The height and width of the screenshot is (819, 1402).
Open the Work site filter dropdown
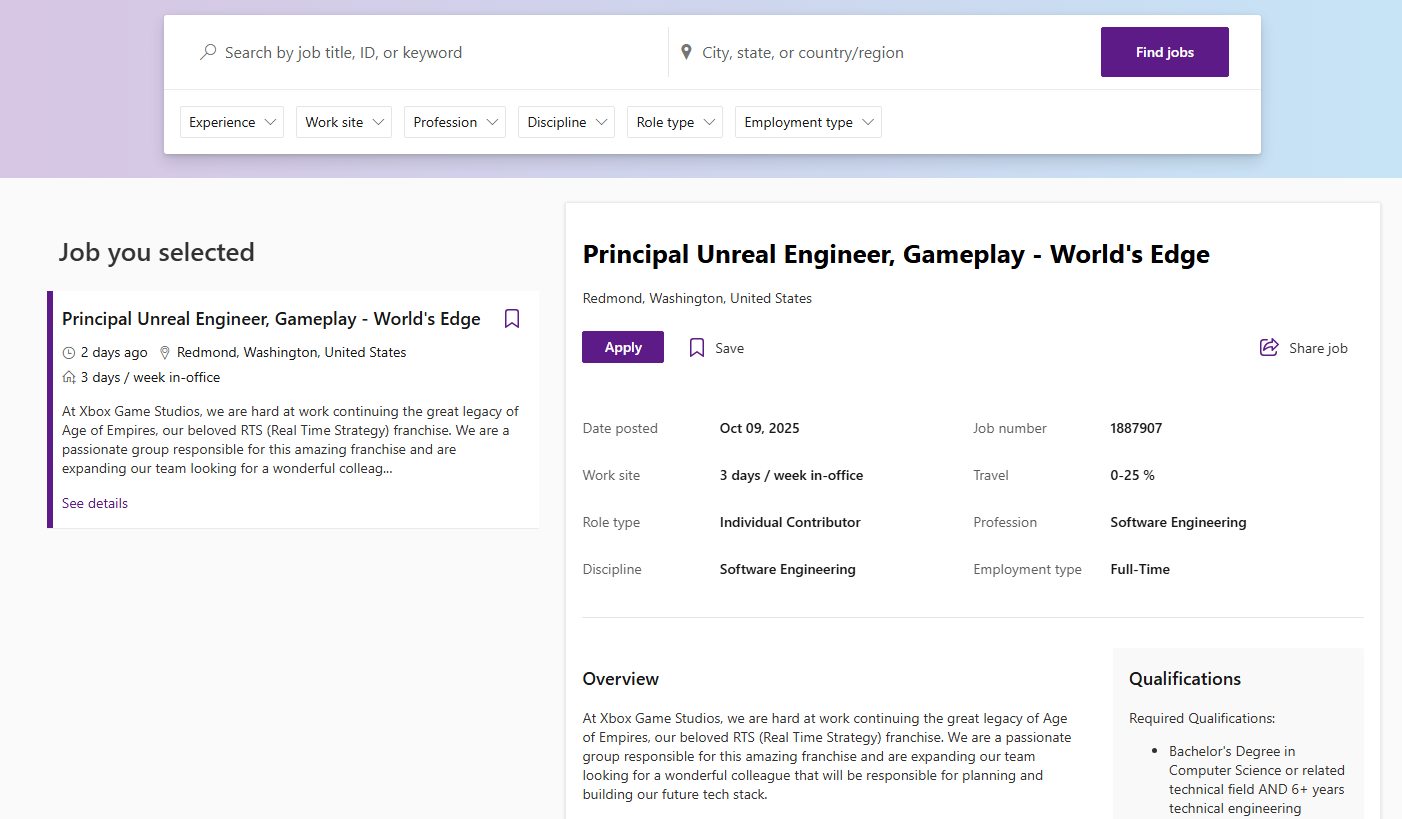[343, 122]
